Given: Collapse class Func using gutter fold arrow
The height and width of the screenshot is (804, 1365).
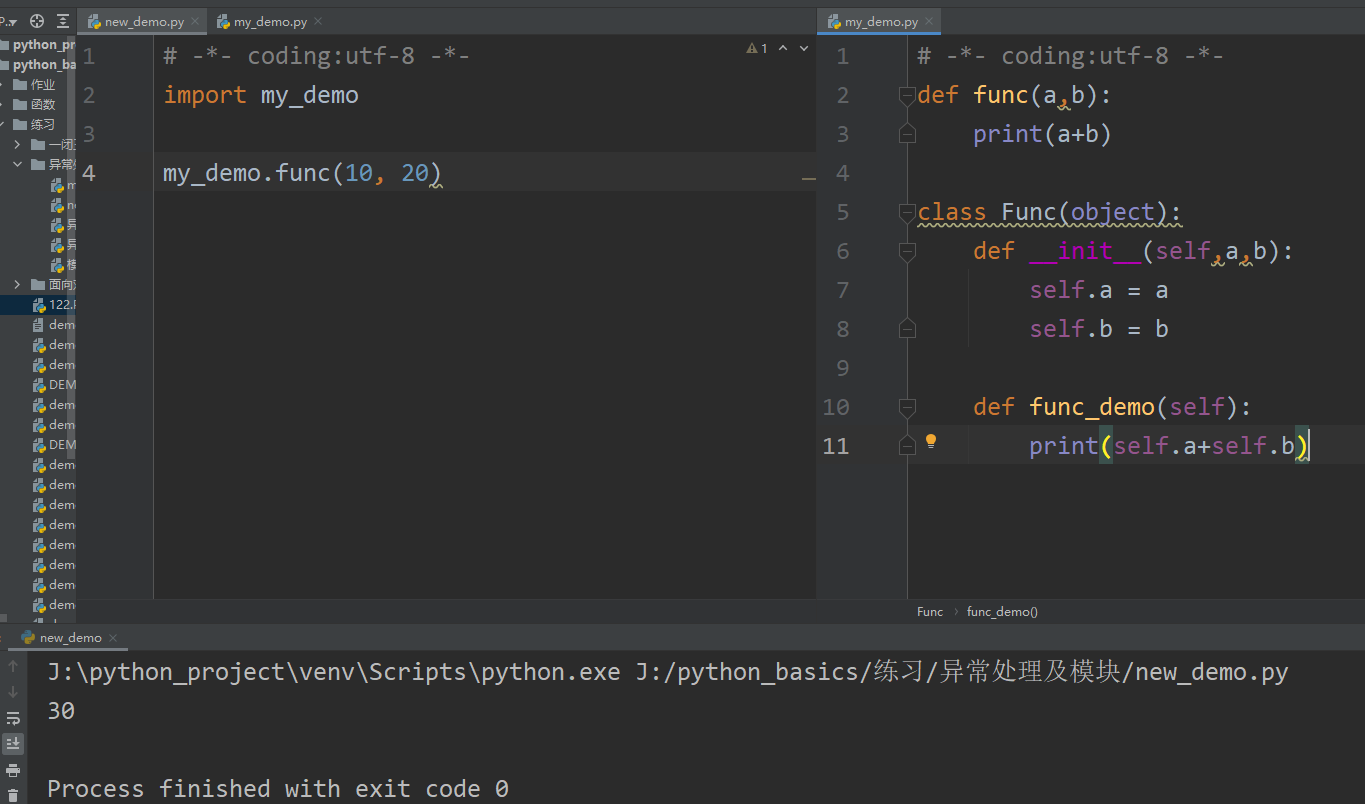Looking at the screenshot, I should click(x=906, y=212).
